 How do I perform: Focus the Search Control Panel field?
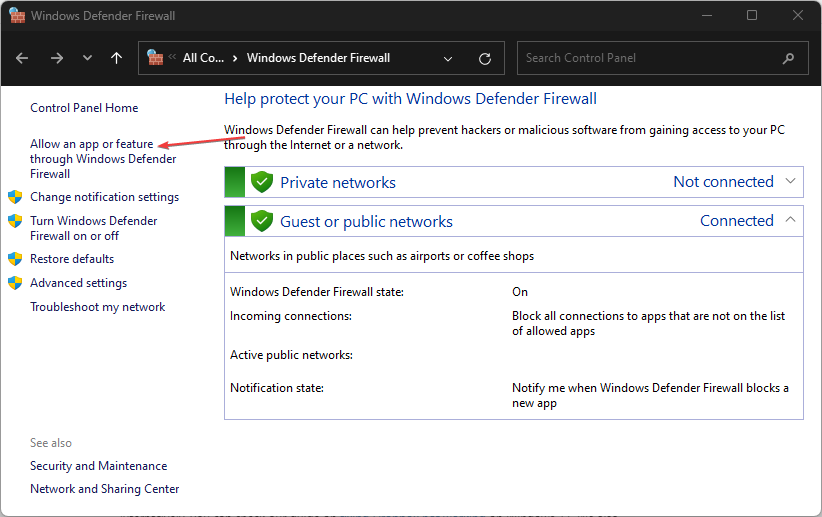(x=663, y=58)
